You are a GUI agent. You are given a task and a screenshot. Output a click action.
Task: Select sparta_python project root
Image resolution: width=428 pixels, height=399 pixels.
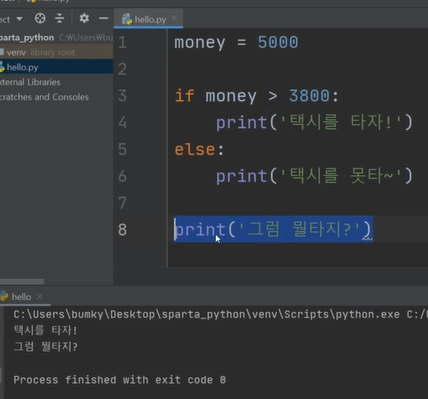coord(27,38)
